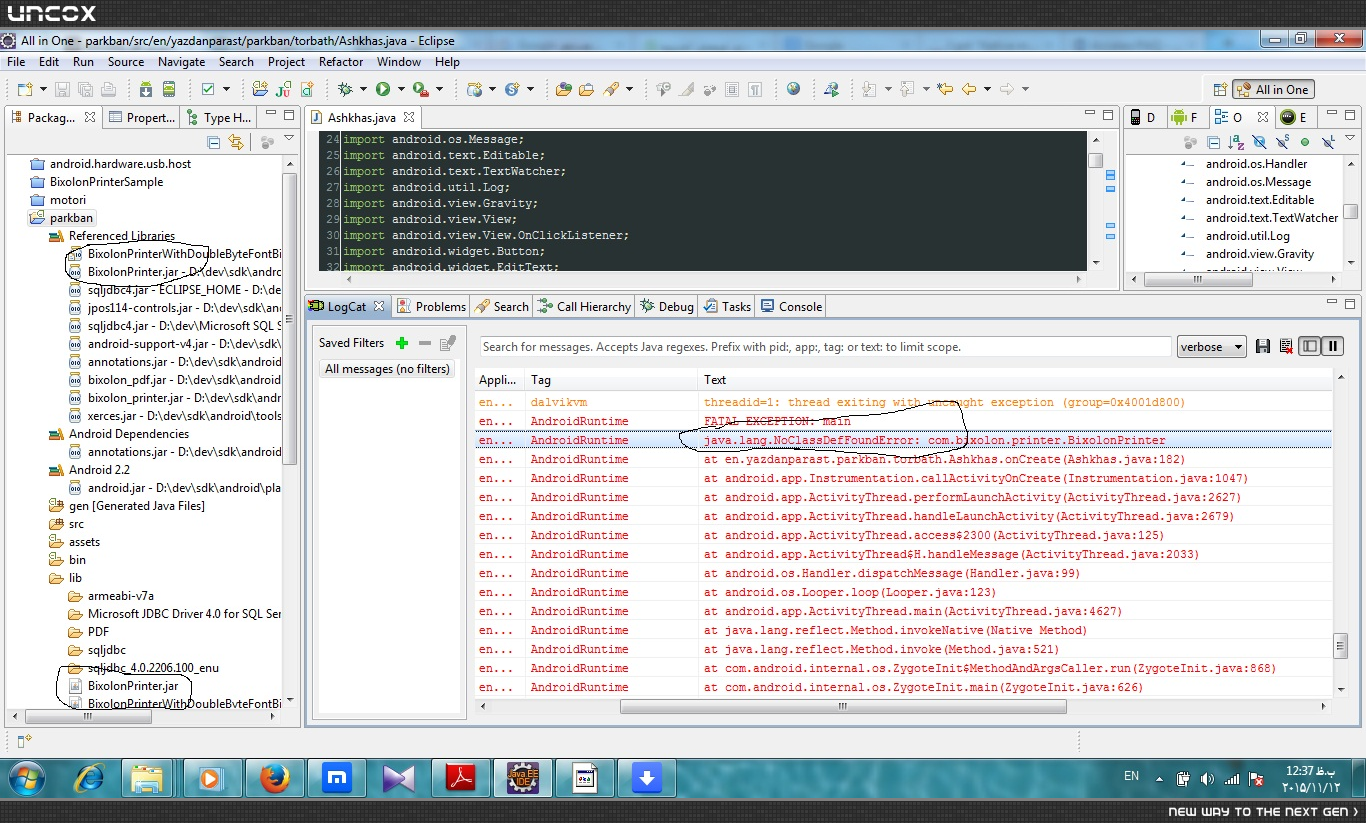Open the Android SDK Manager toolbar icon
Image resolution: width=1366 pixels, height=823 pixels.
pyautogui.click(x=146, y=89)
